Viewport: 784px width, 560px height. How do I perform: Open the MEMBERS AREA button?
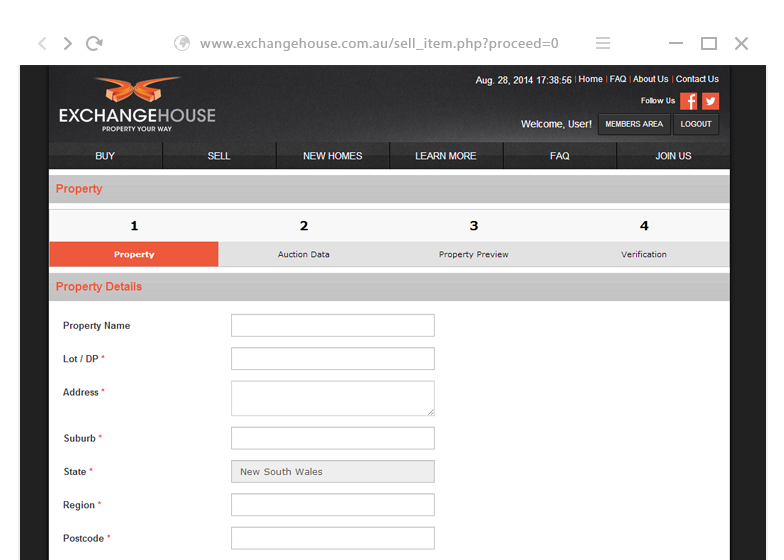click(x=634, y=124)
